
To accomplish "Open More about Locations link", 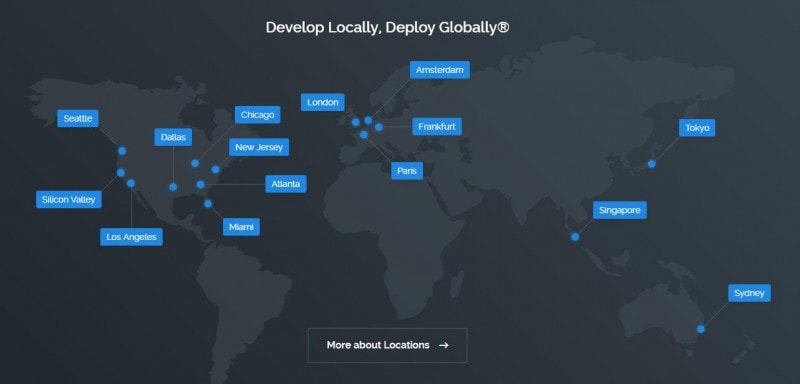I will tap(387, 345).
